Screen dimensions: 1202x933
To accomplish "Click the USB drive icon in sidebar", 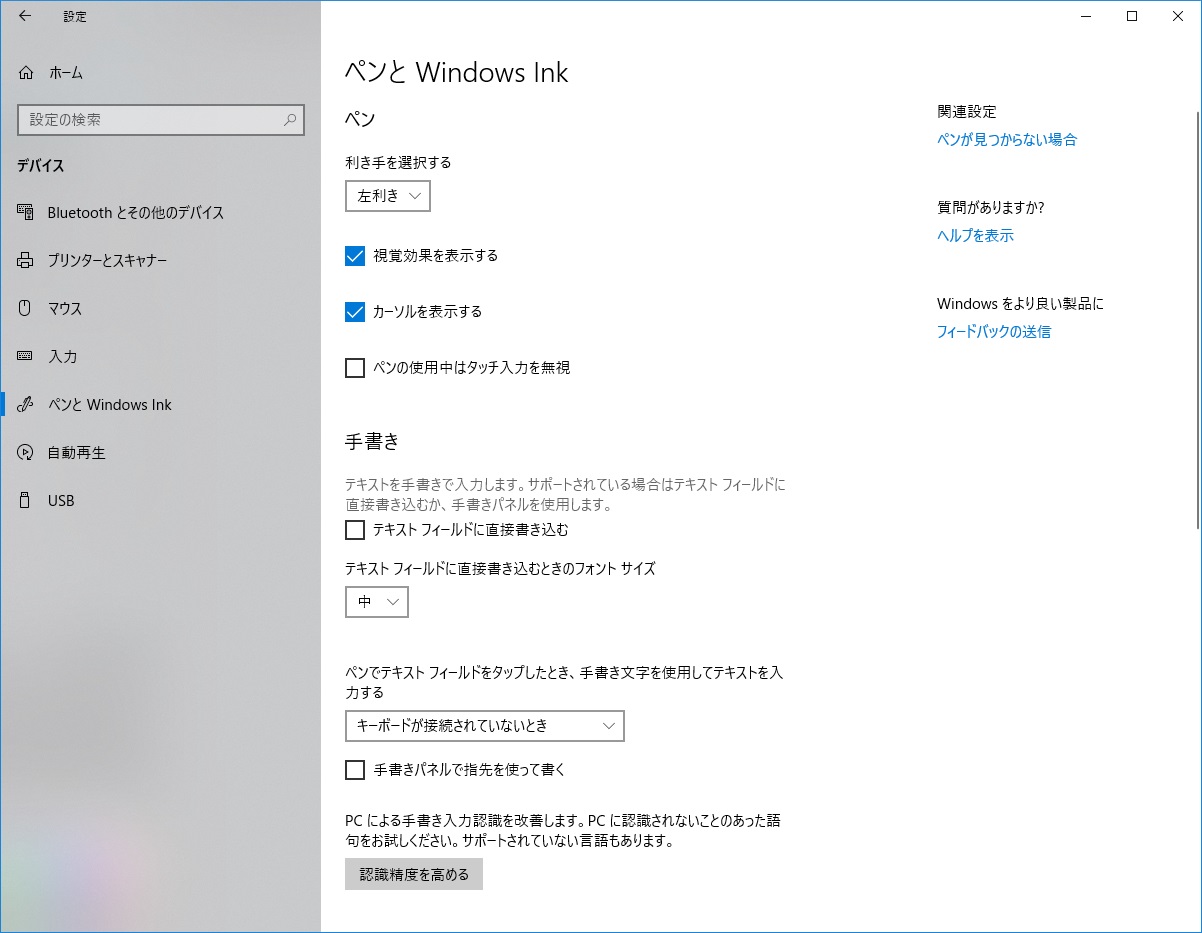I will tap(25, 501).
